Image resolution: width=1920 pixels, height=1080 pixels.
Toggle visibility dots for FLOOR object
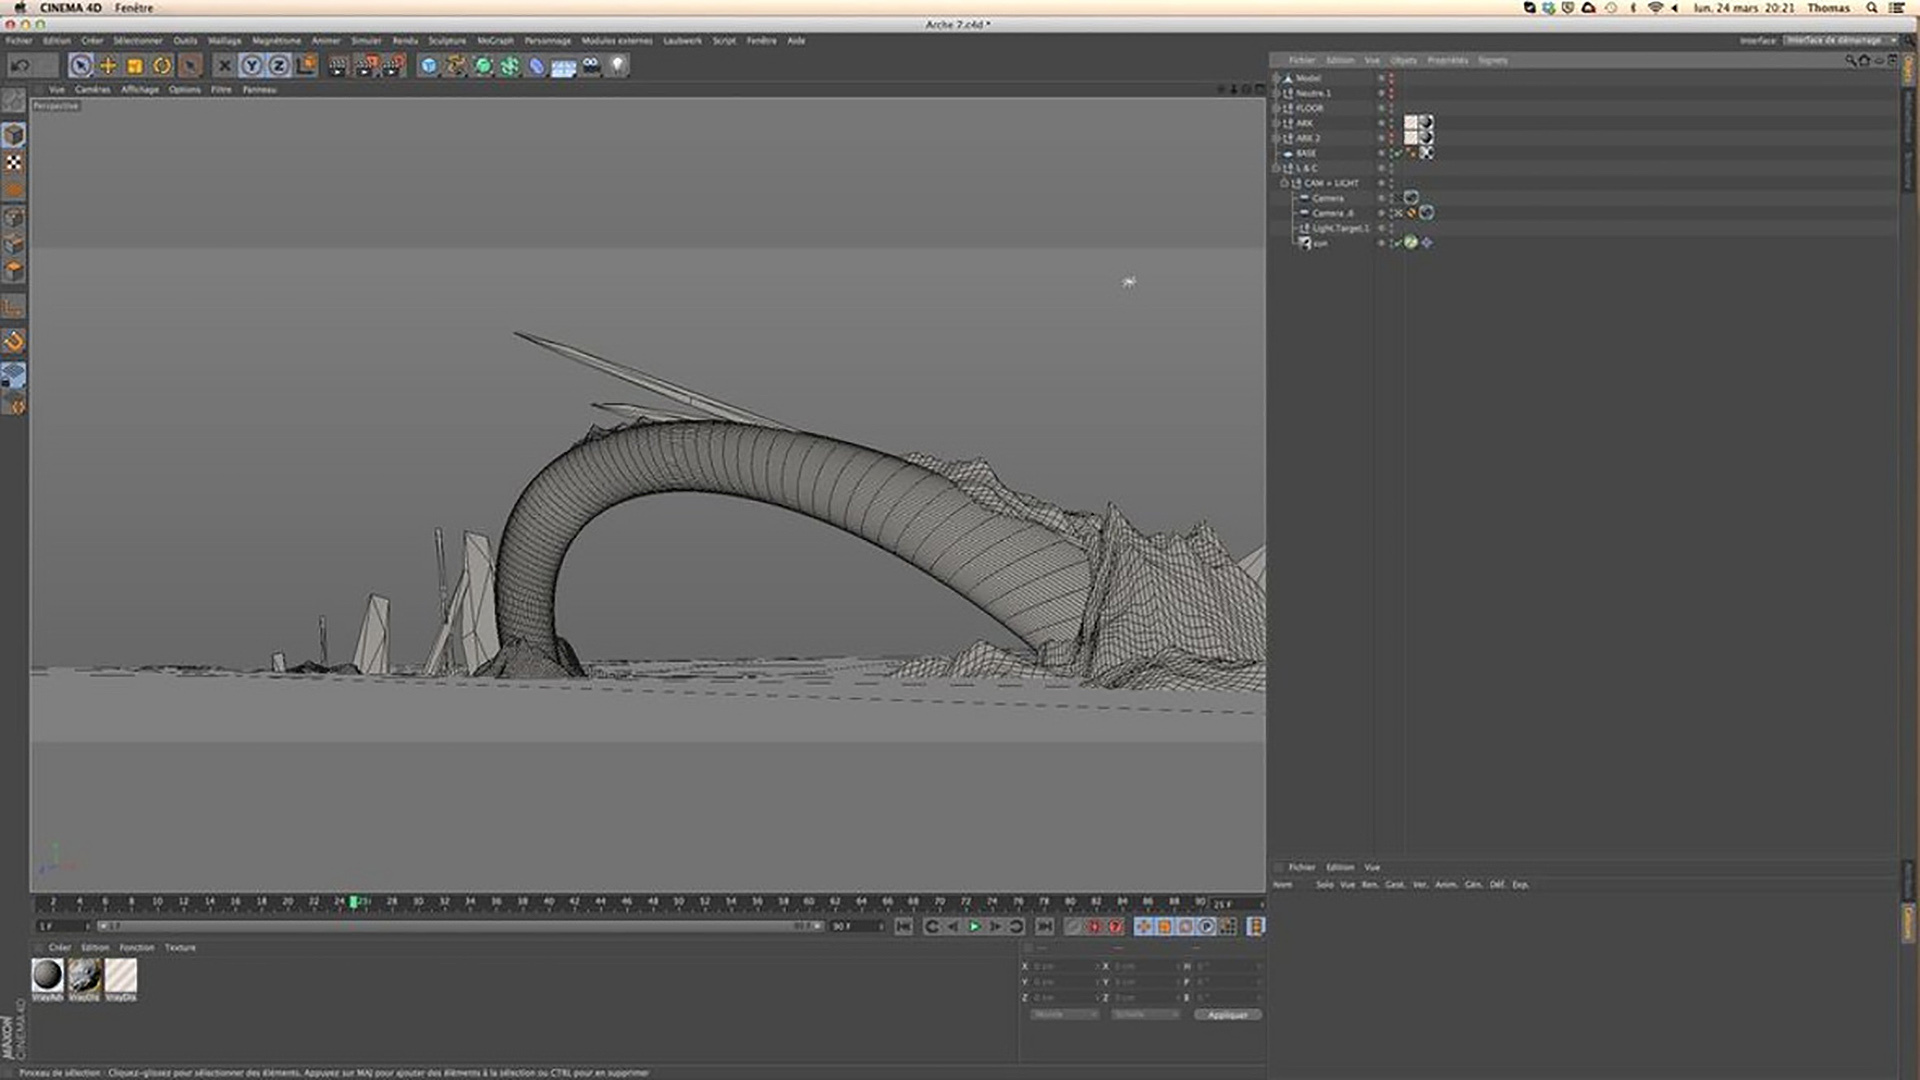[x=1390, y=108]
